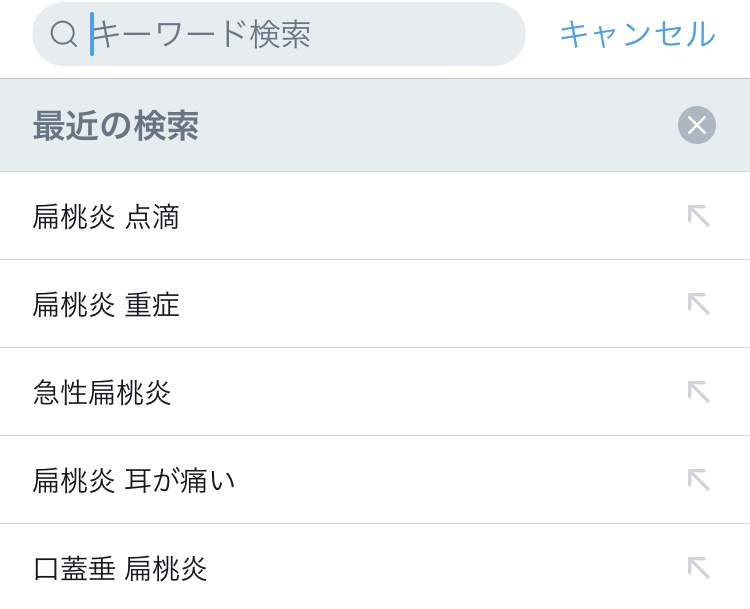Image resolution: width=750 pixels, height=609 pixels.
Task: Tap the arrow icon beside 口蓋垂 扁桃炎
Action: 698,568
